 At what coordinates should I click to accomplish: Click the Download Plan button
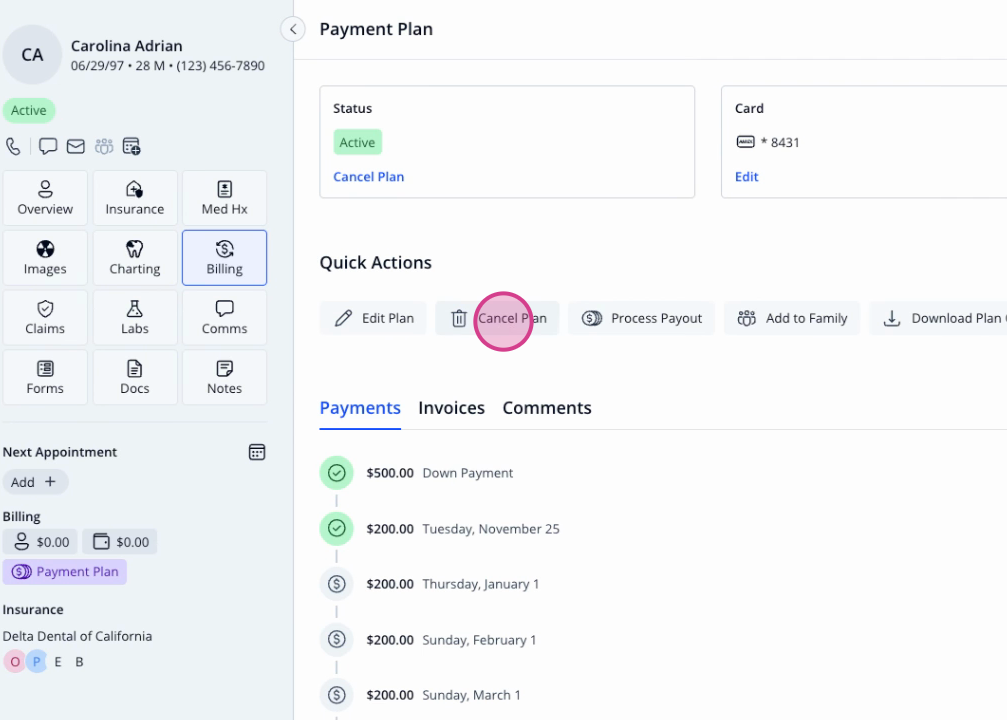coord(938,318)
